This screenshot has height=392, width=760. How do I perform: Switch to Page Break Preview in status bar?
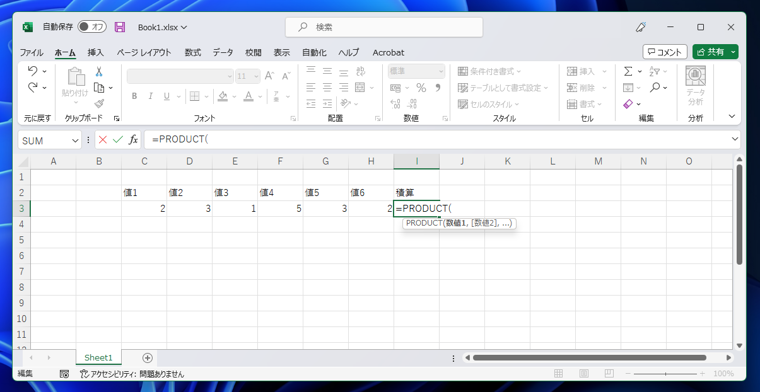[x=609, y=374]
